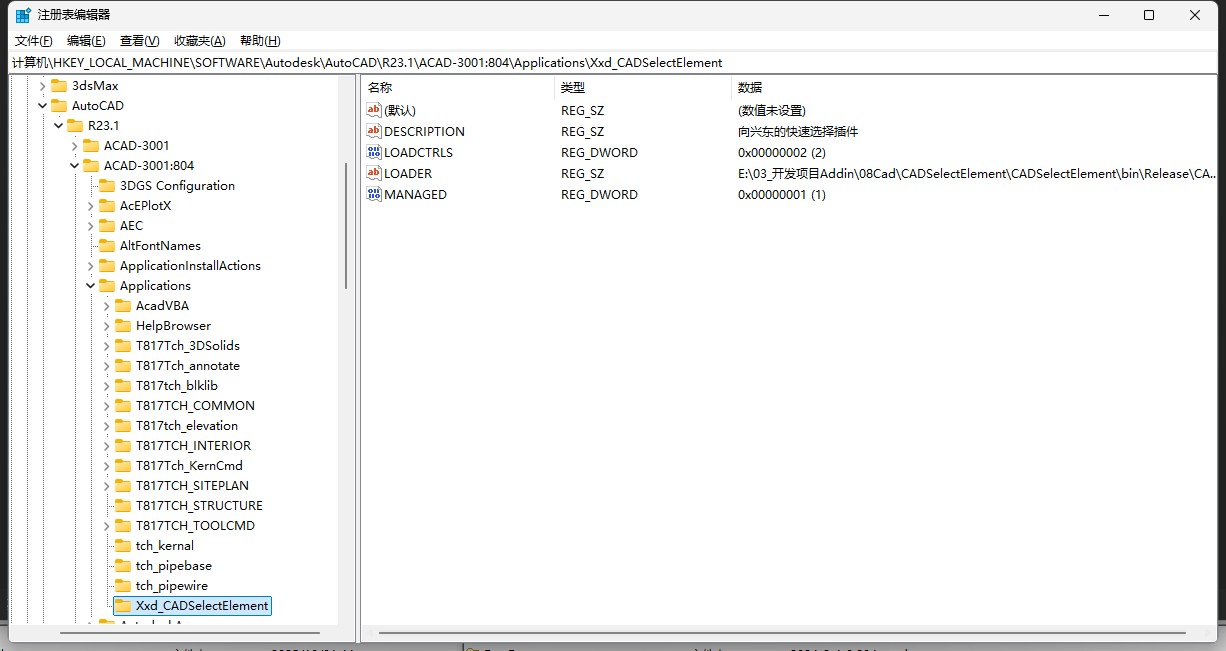The height and width of the screenshot is (651, 1226).
Task: Click the registry path address bar
Action: [x=600, y=62]
